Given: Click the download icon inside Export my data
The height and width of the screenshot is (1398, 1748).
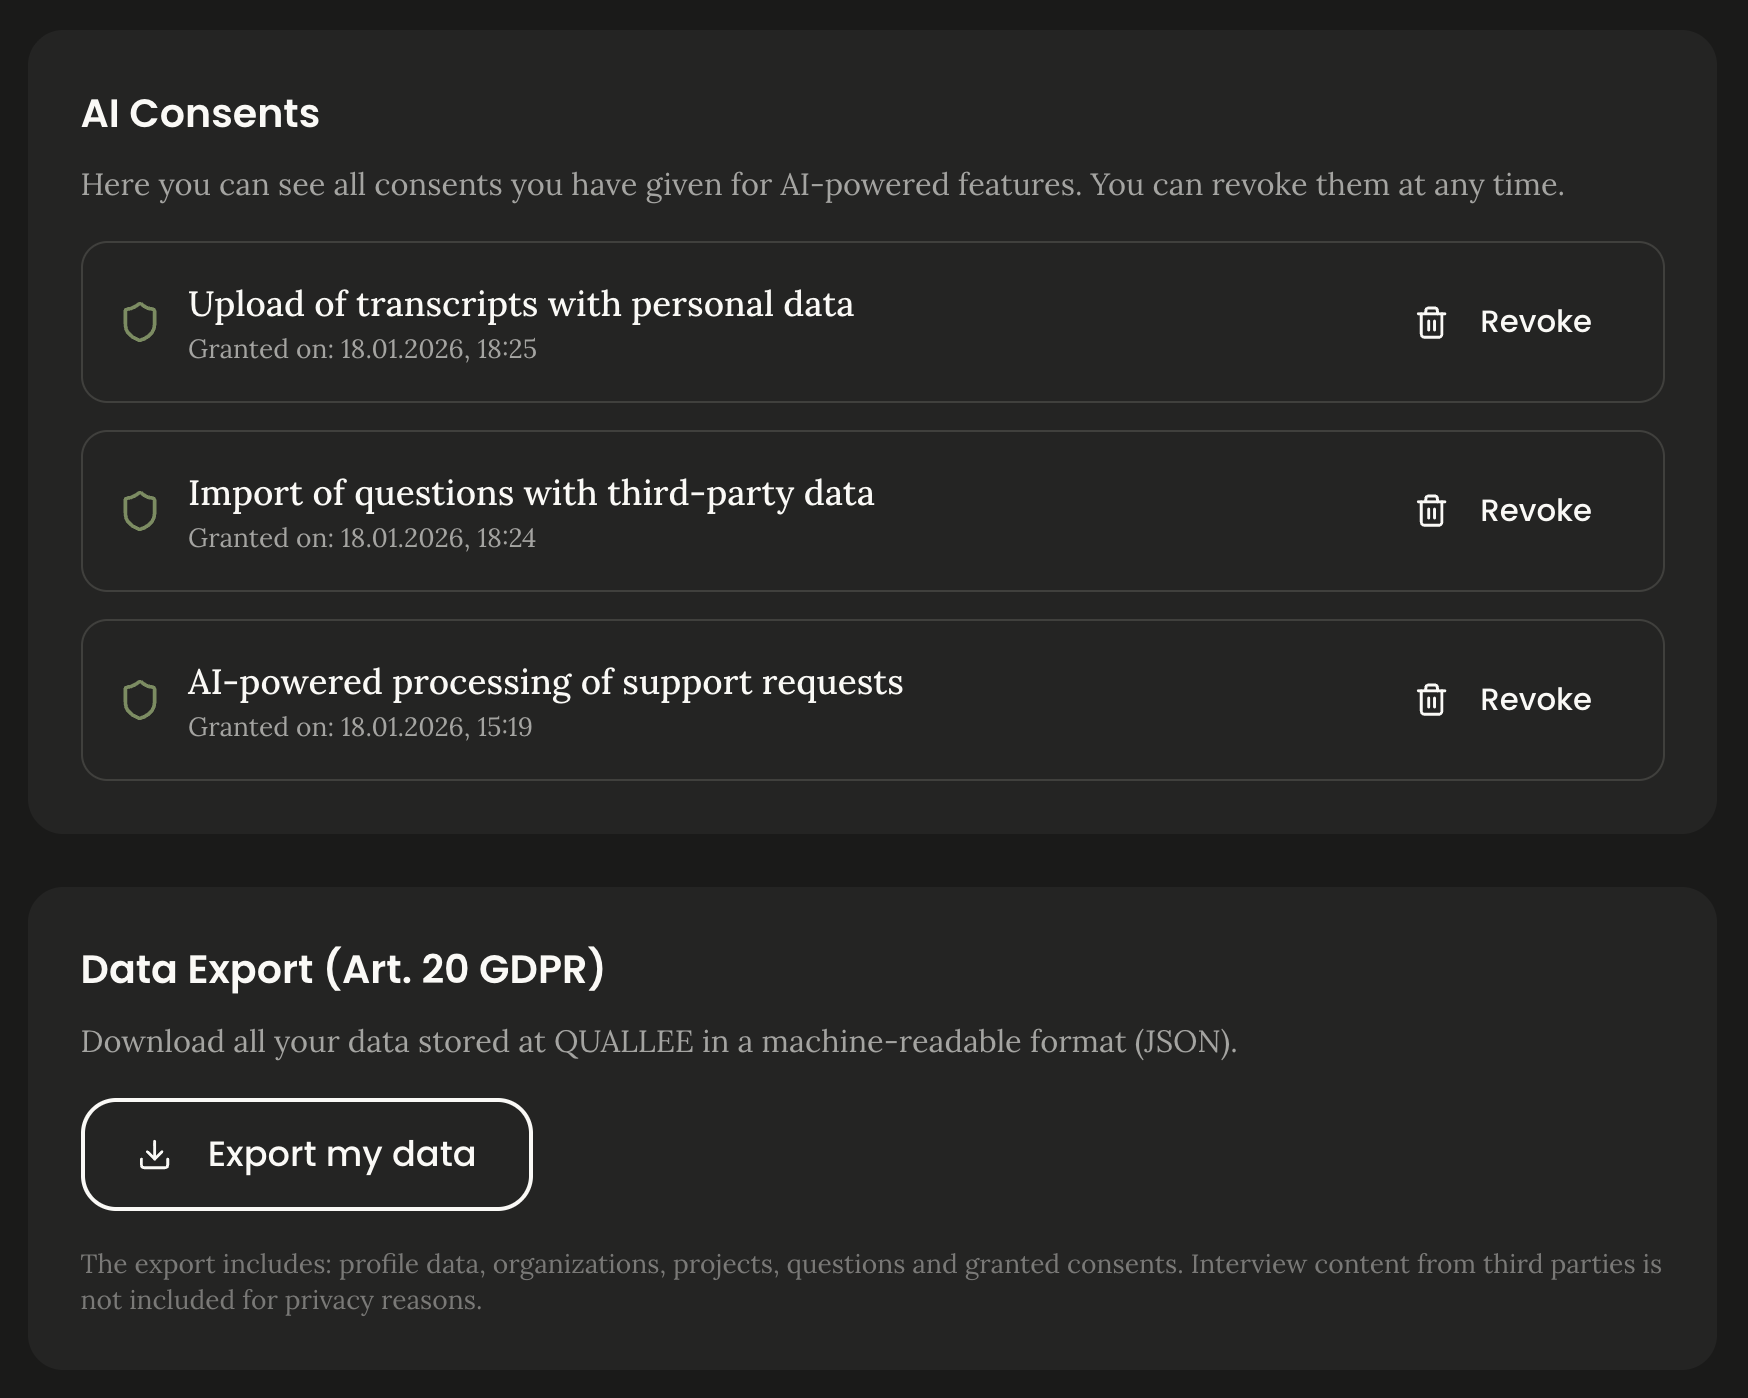Looking at the screenshot, I should [153, 1154].
